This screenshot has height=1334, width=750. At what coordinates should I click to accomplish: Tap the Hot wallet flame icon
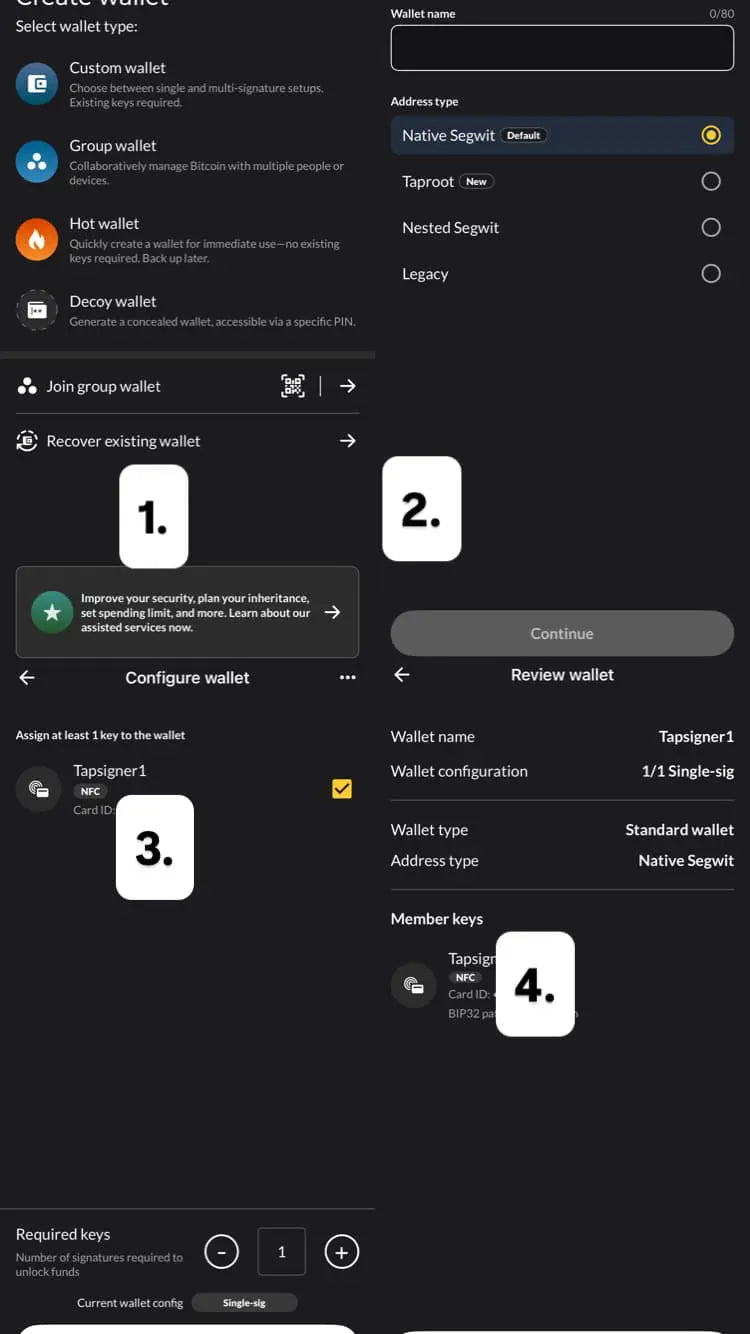click(x=37, y=239)
